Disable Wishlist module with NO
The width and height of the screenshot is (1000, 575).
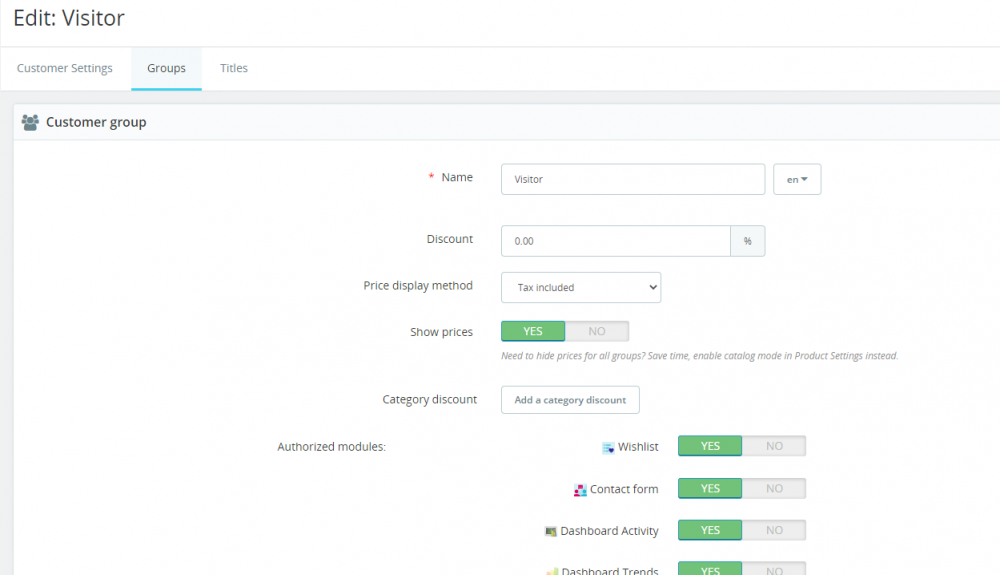774,446
